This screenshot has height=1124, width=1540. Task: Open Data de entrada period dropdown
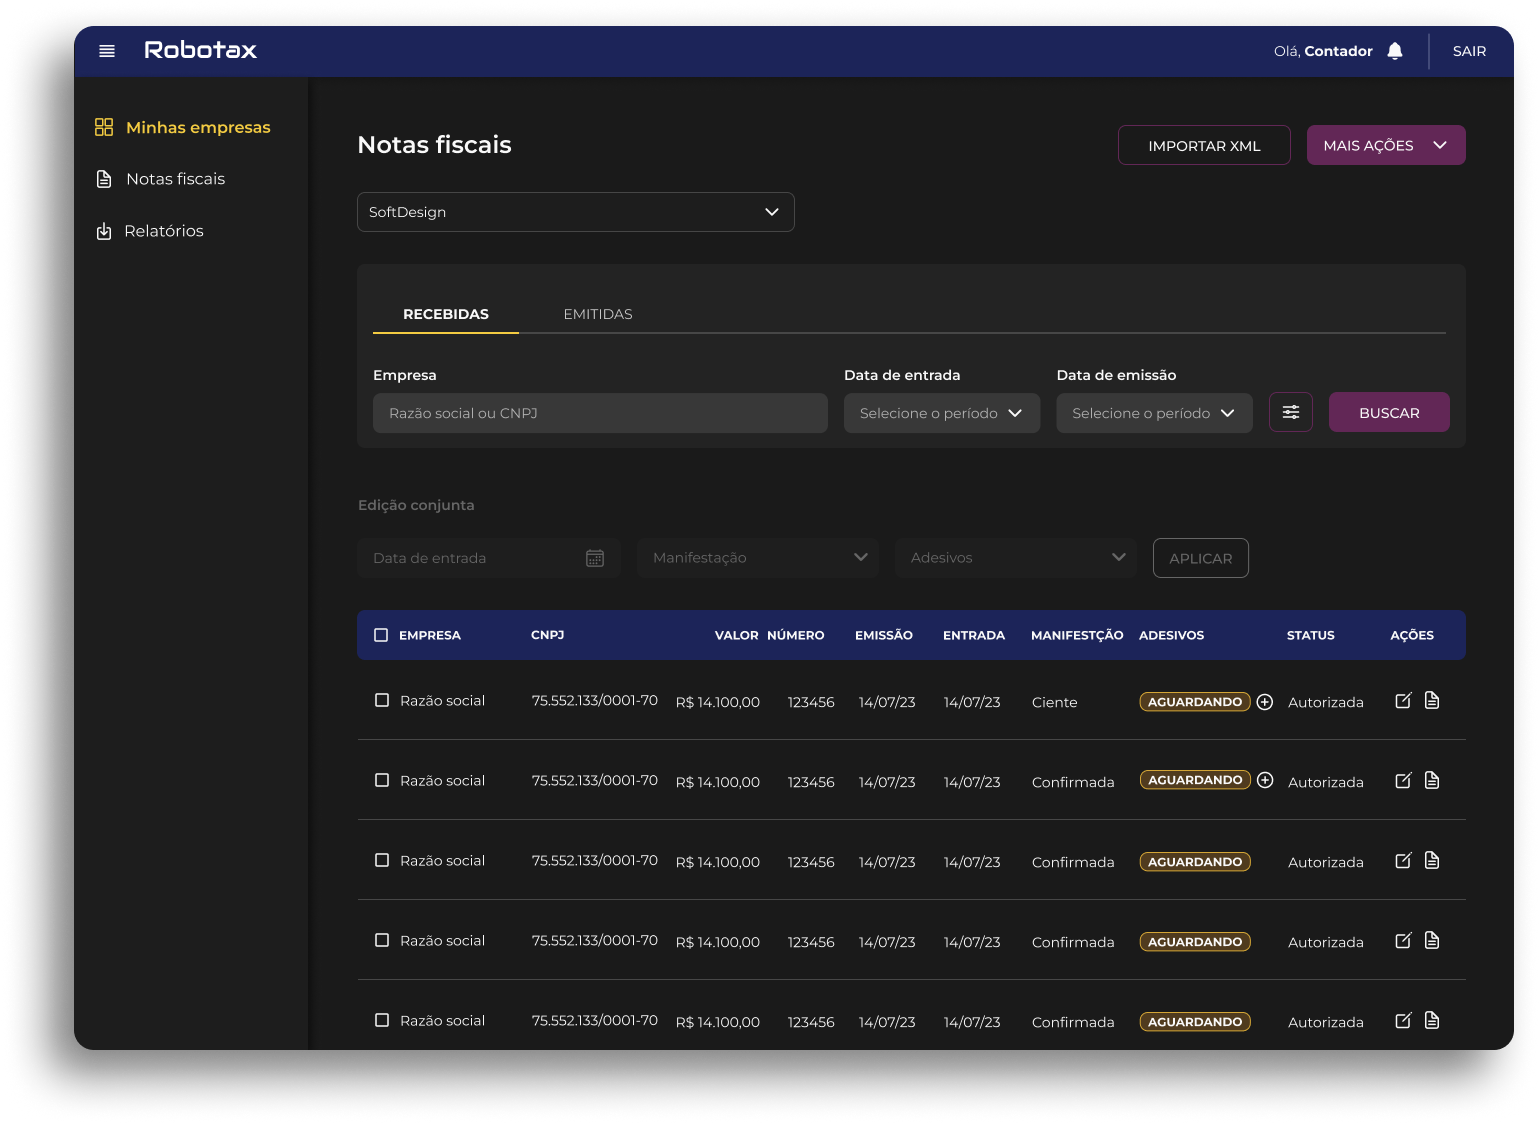tap(942, 413)
